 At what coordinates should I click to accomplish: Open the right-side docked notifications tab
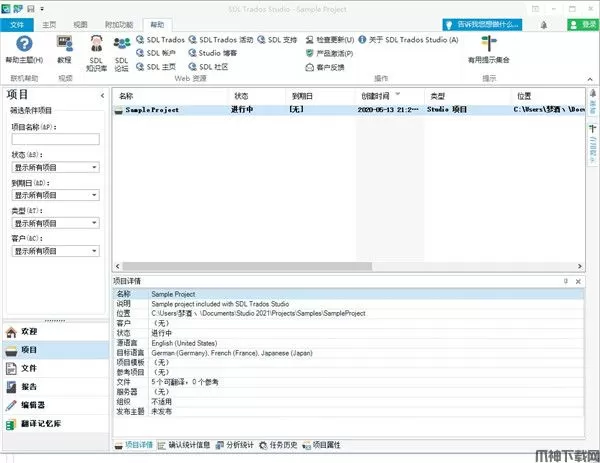[593, 101]
